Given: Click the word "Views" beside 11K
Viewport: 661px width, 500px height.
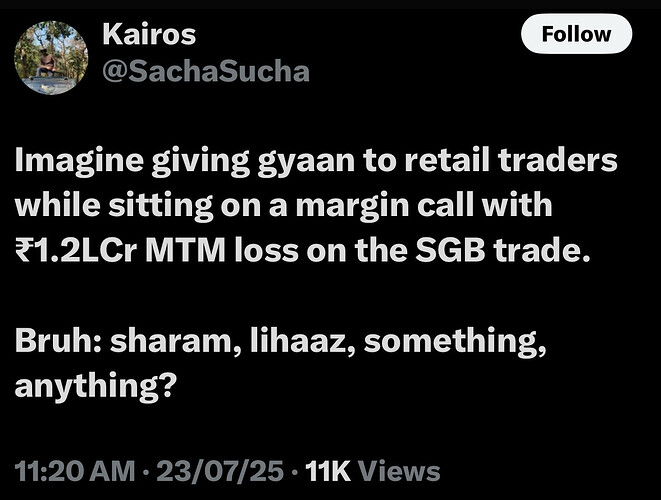Looking at the screenshot, I should coord(399,470).
